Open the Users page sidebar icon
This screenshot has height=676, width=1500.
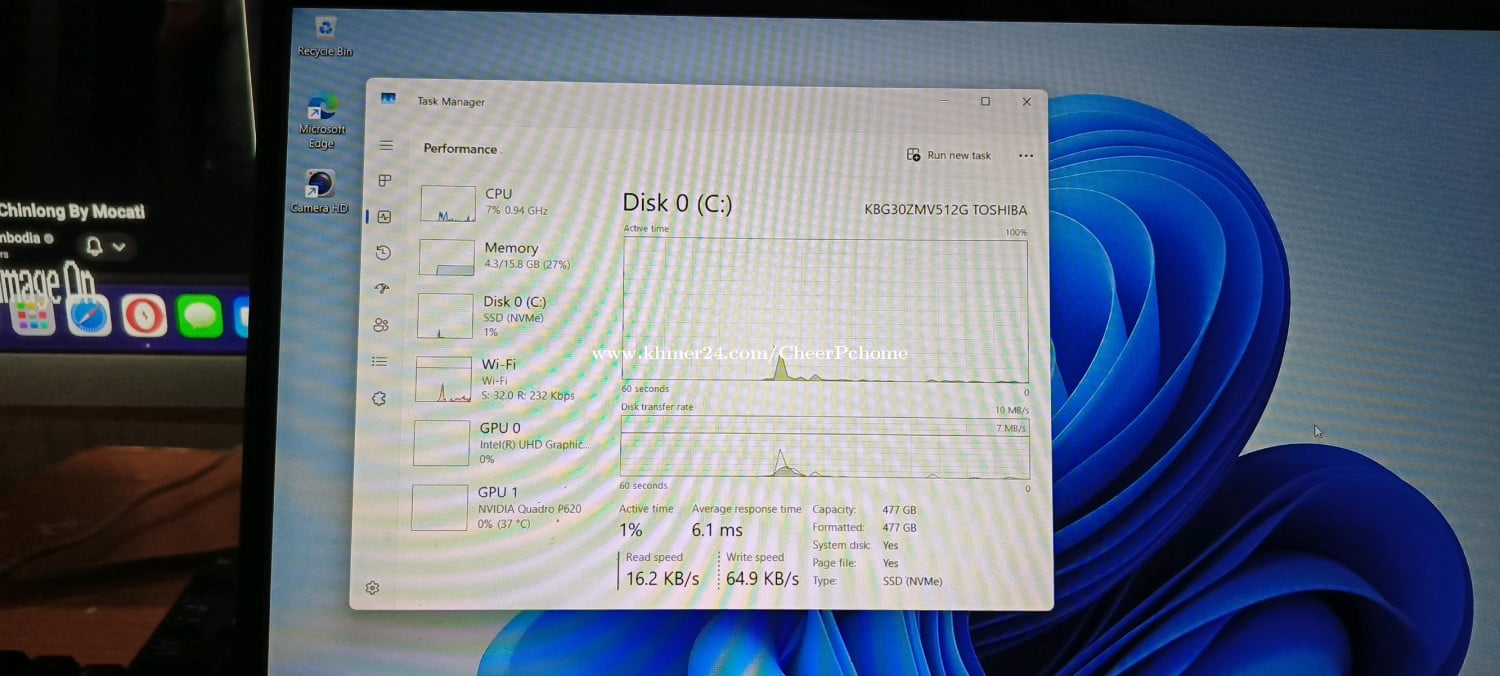point(381,325)
